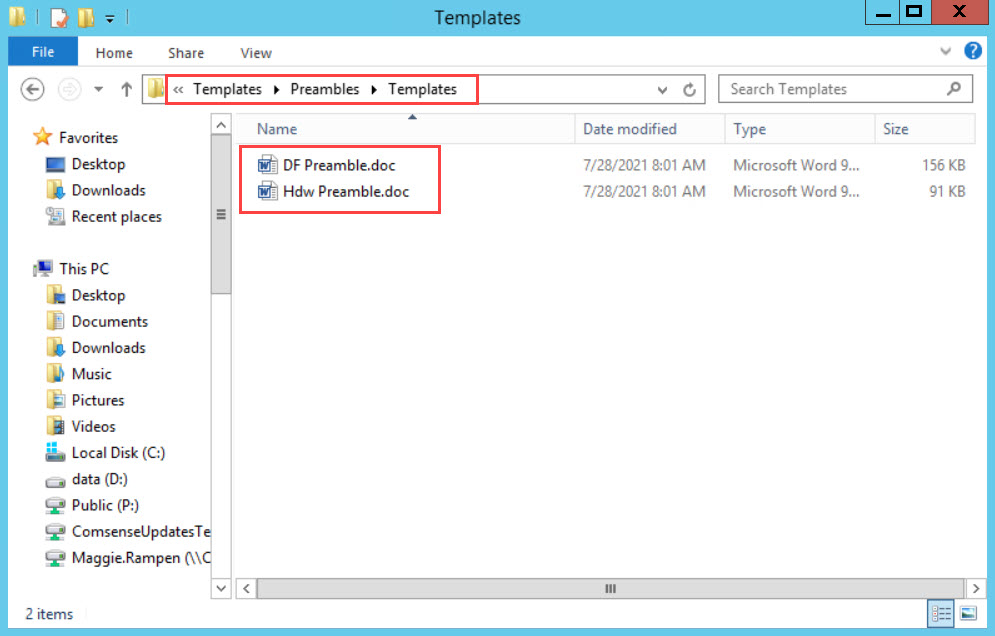Select the first Templates breadcrumb segment
The width and height of the screenshot is (995, 636).
click(x=227, y=89)
